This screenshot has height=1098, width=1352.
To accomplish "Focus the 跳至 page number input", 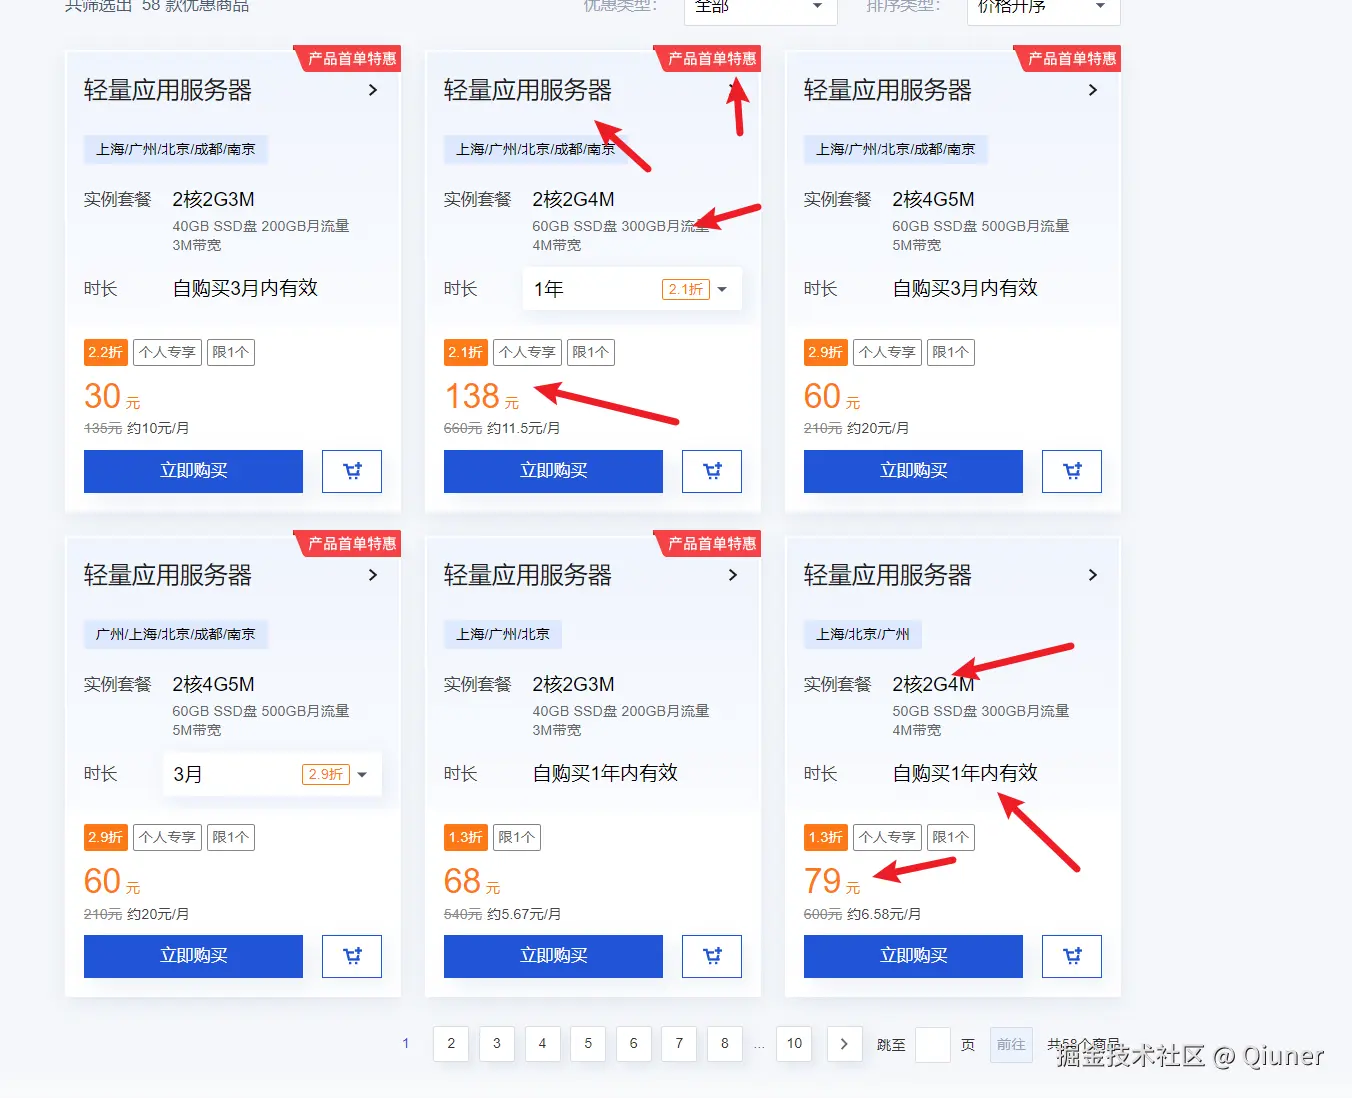I will click(x=933, y=1044).
